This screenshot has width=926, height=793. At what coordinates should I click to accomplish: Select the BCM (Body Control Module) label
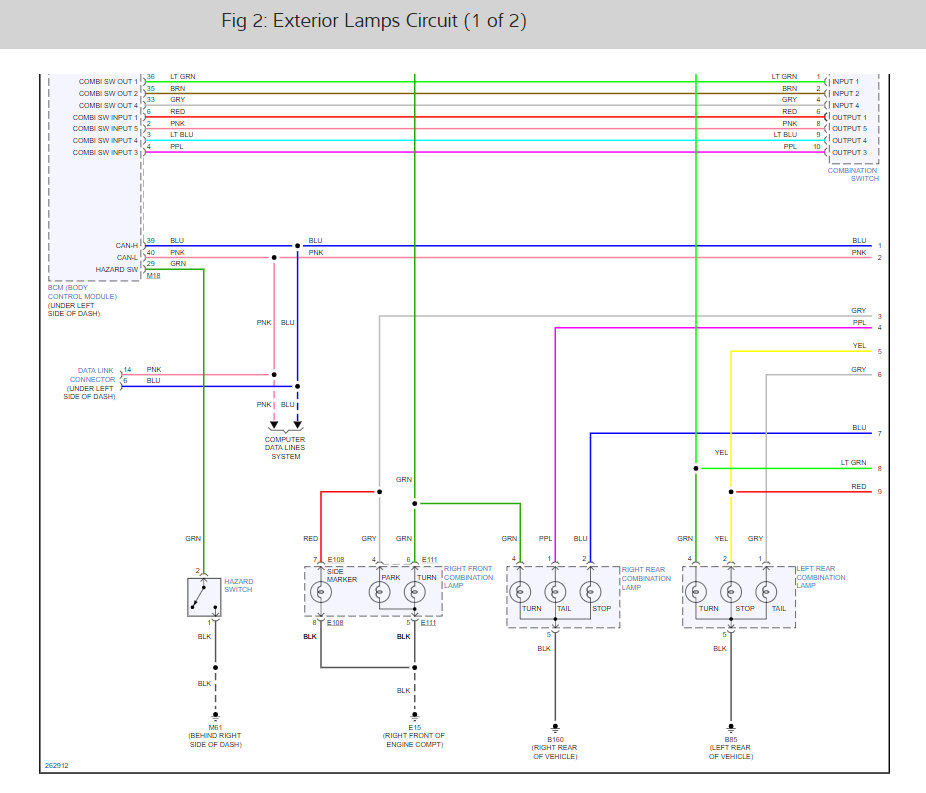tap(82, 292)
